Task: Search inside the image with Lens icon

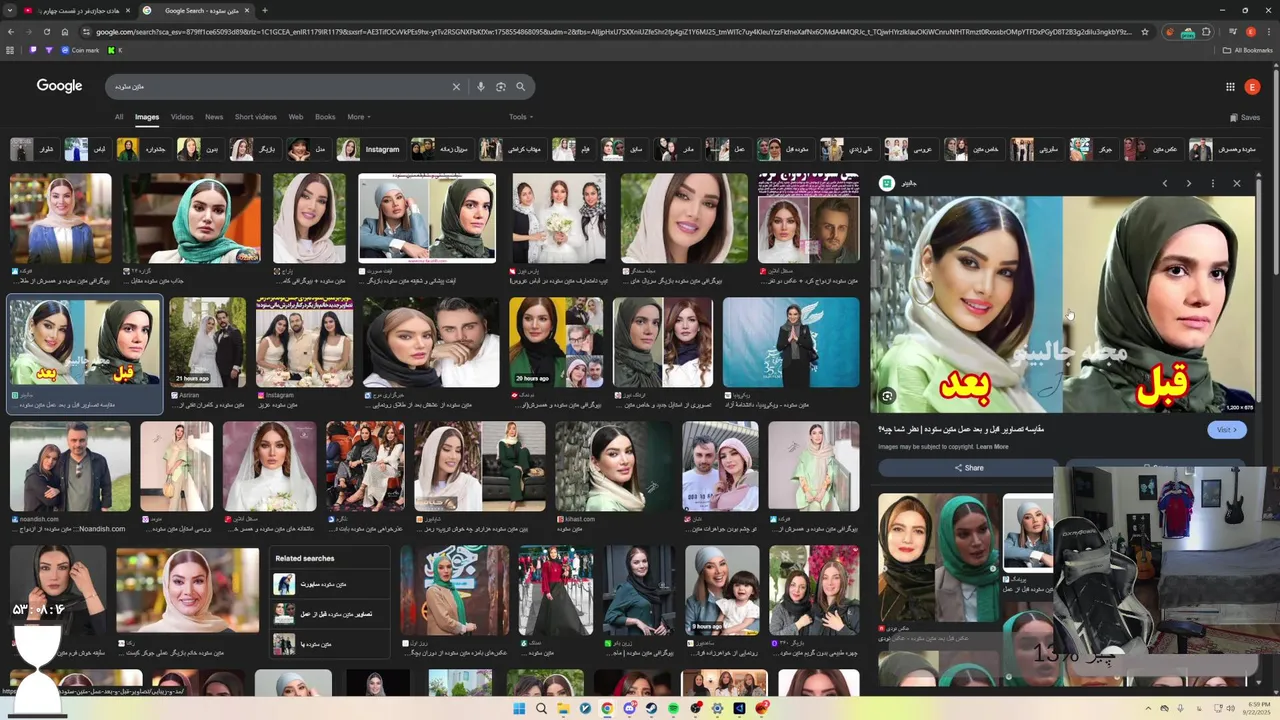Action: (x=887, y=397)
